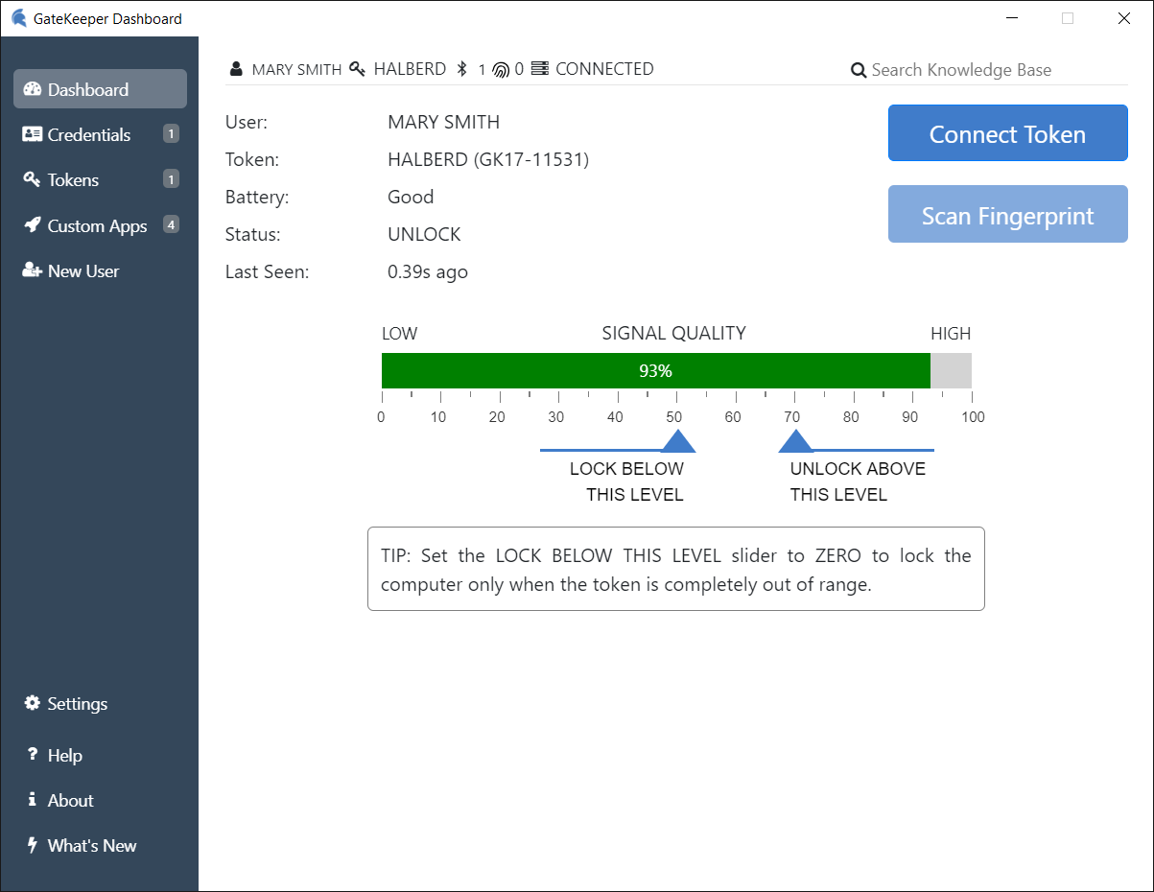Go to the Tokens page

100,180
